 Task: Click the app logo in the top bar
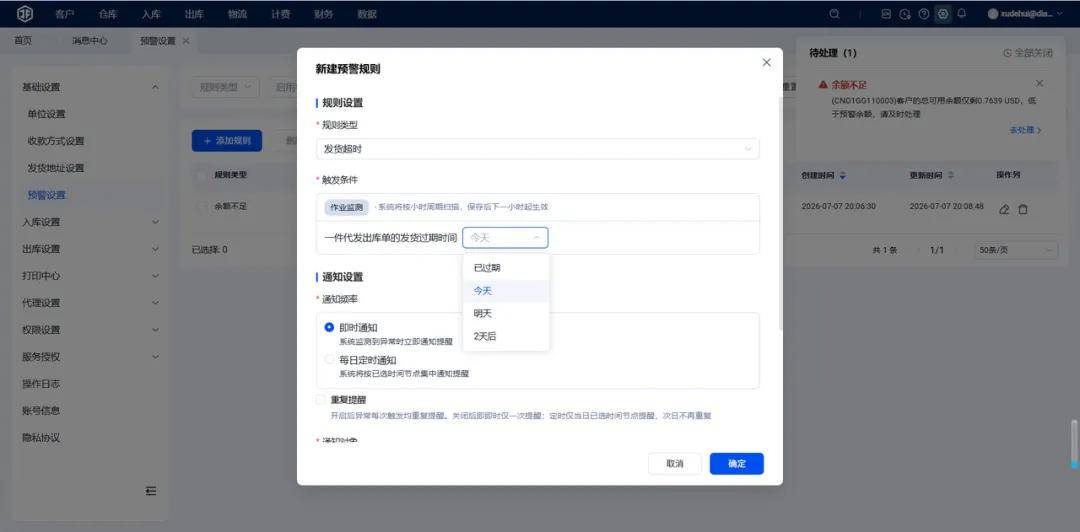click(x=25, y=14)
